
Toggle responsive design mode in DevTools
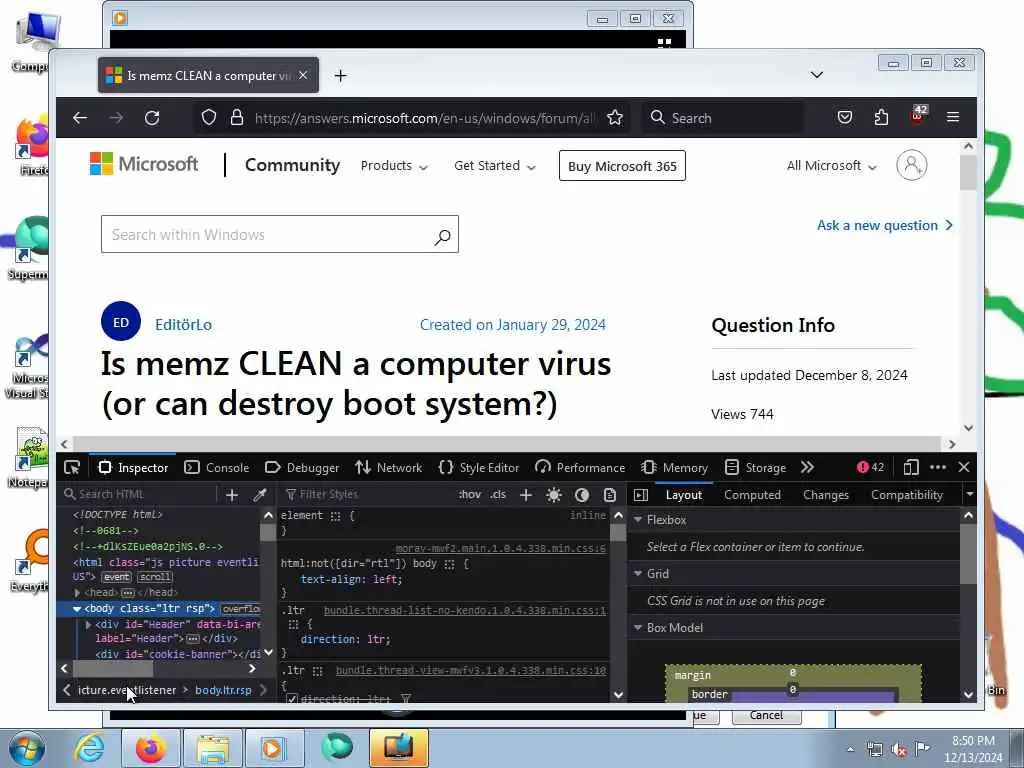point(910,468)
